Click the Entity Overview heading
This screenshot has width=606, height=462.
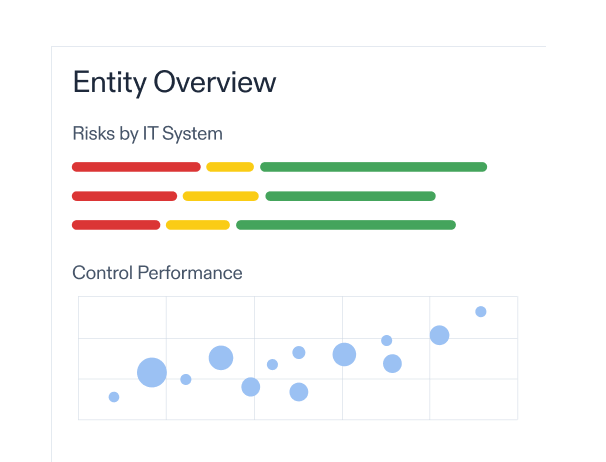tap(174, 82)
